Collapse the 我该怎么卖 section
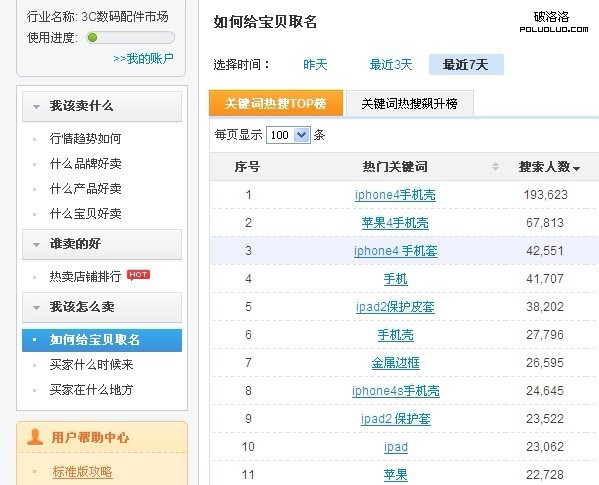599x485 pixels. 36,307
